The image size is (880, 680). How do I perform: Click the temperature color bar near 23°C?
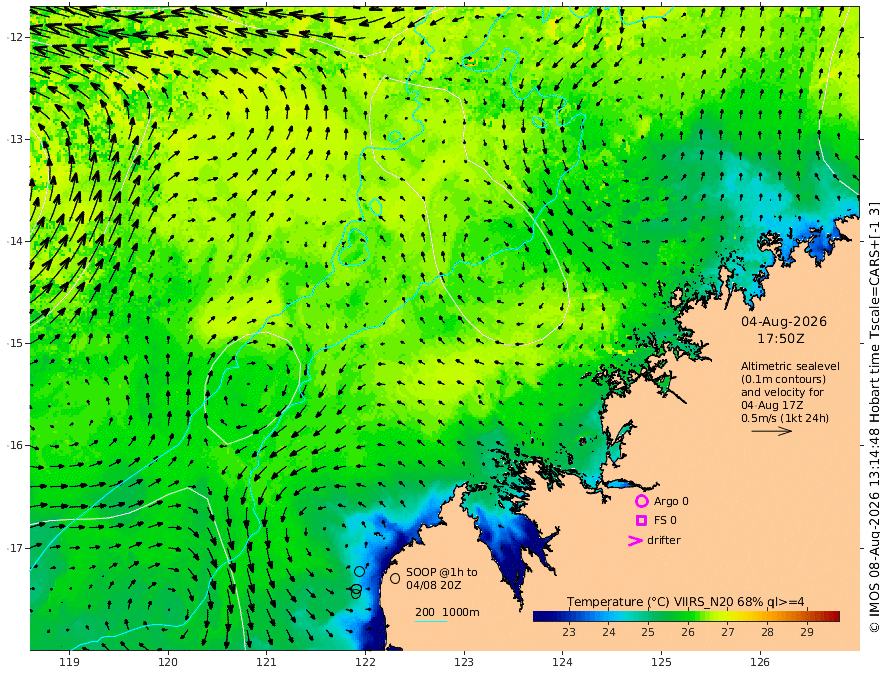(569, 616)
